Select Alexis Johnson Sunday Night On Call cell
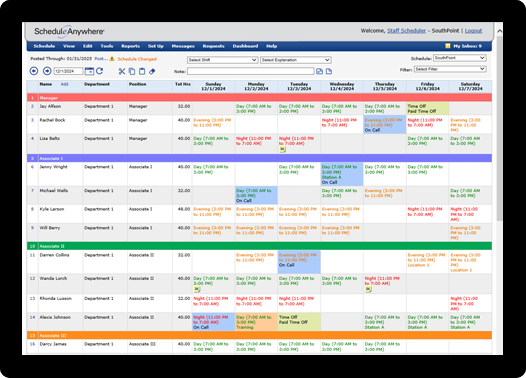The image size is (526, 378). coord(213,322)
